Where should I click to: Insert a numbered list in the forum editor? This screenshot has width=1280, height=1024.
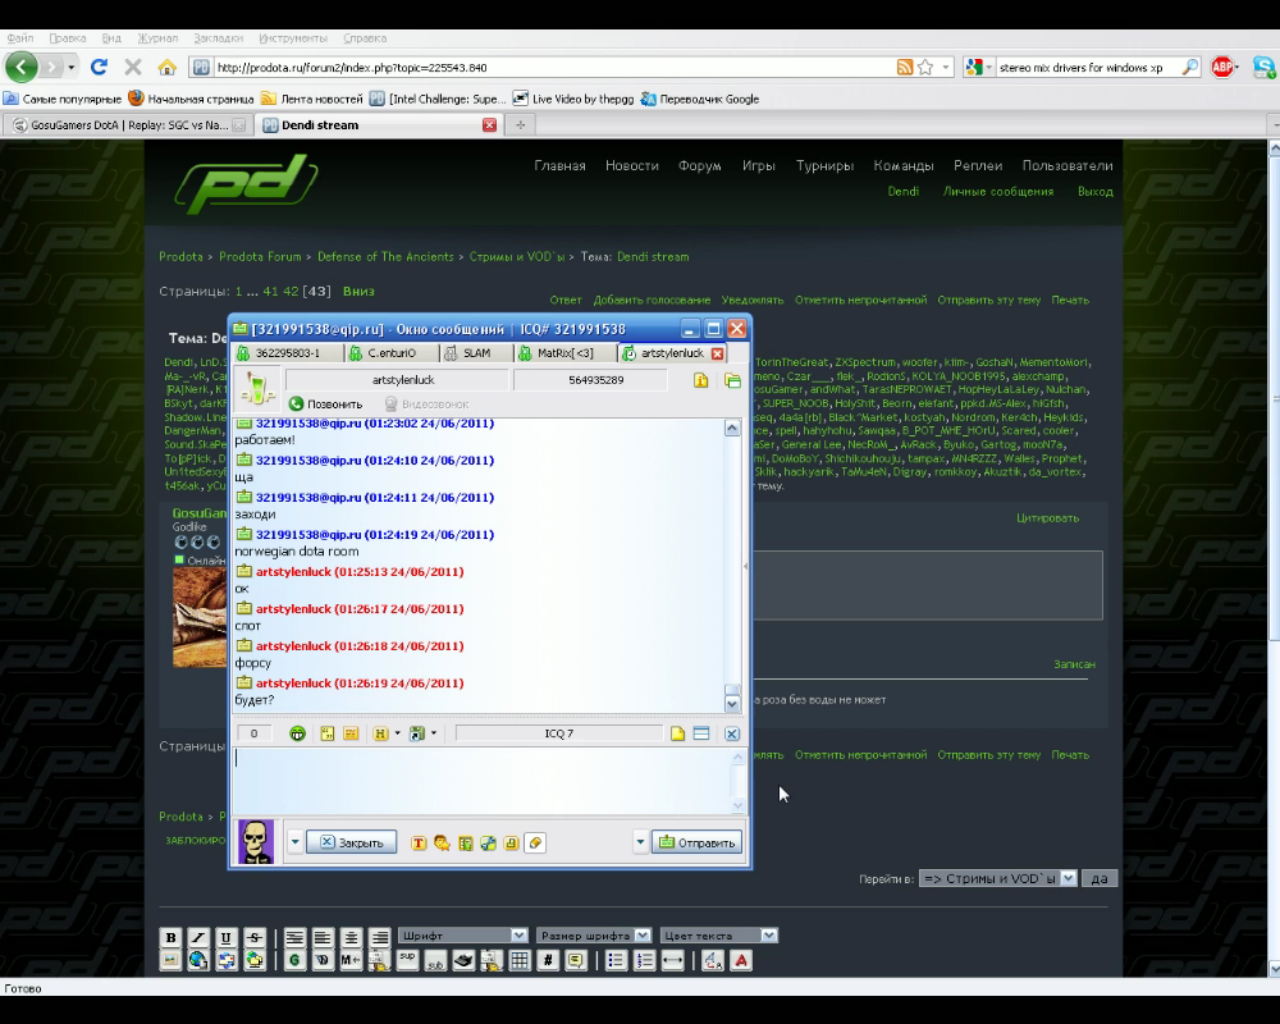(644, 961)
